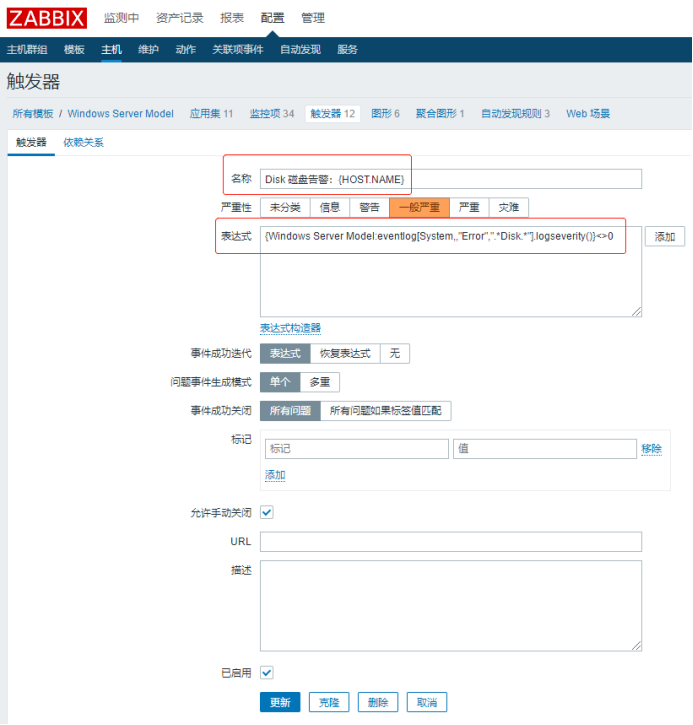This screenshot has width=693, height=725.
Task: Set severity to 灾难
Action: [509, 208]
